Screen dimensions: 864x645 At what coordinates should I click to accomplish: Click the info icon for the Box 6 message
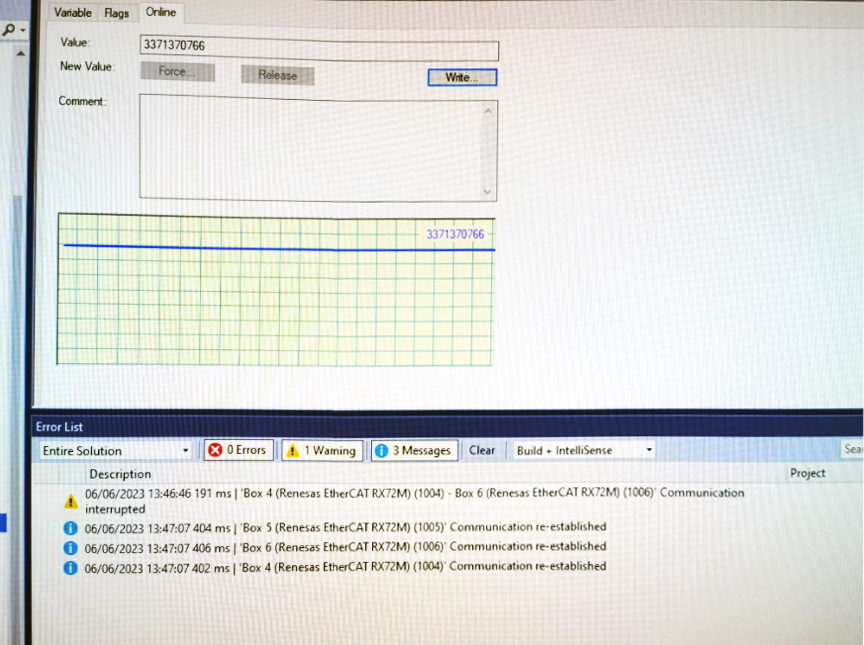tap(71, 548)
